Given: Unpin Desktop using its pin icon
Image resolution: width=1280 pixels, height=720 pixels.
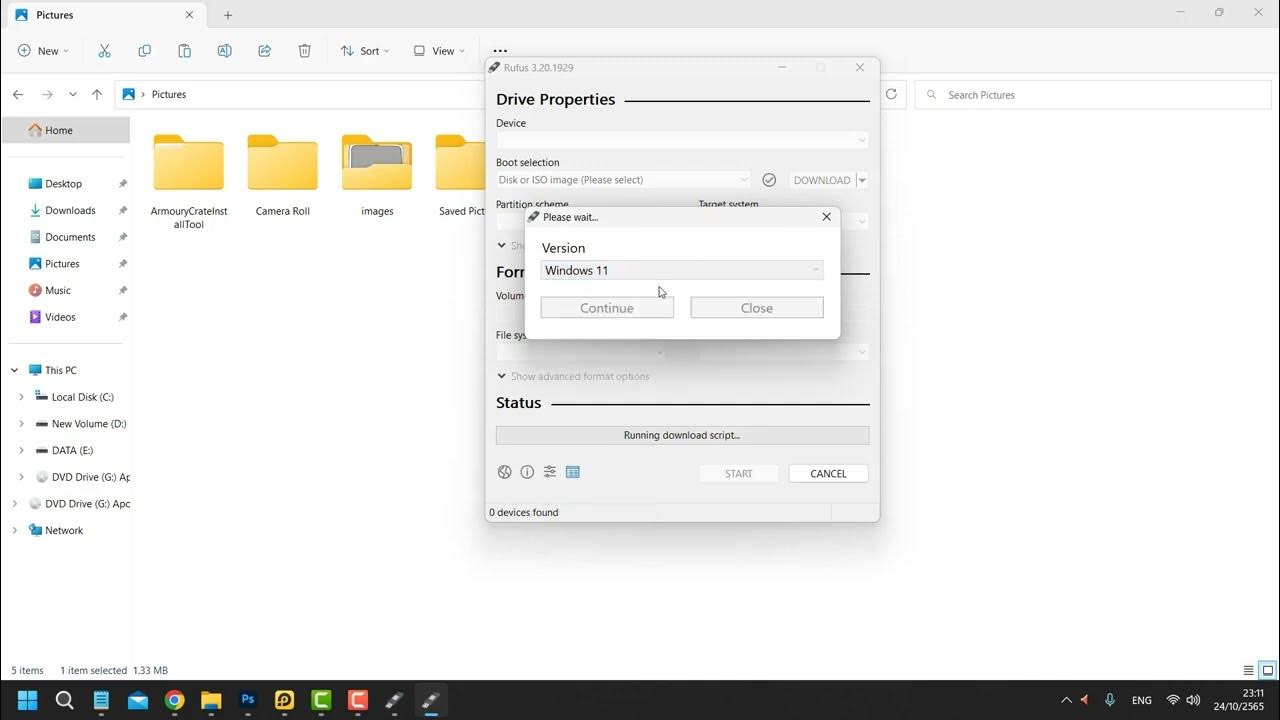Looking at the screenshot, I should 123,184.
